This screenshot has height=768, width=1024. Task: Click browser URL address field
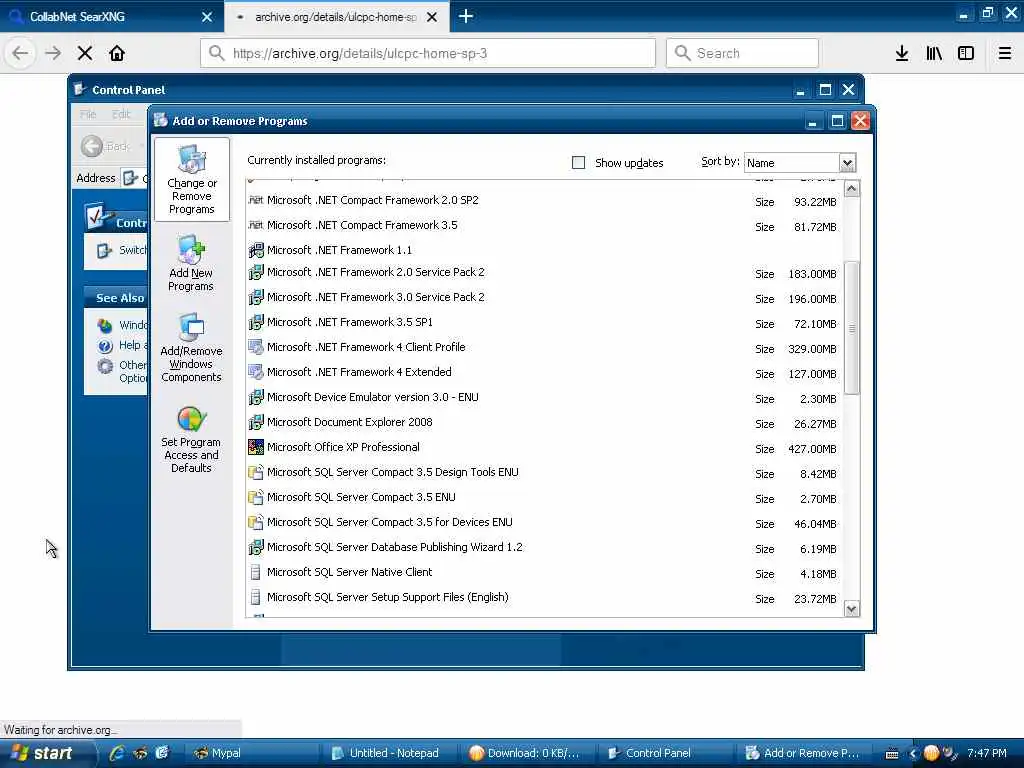(428, 53)
